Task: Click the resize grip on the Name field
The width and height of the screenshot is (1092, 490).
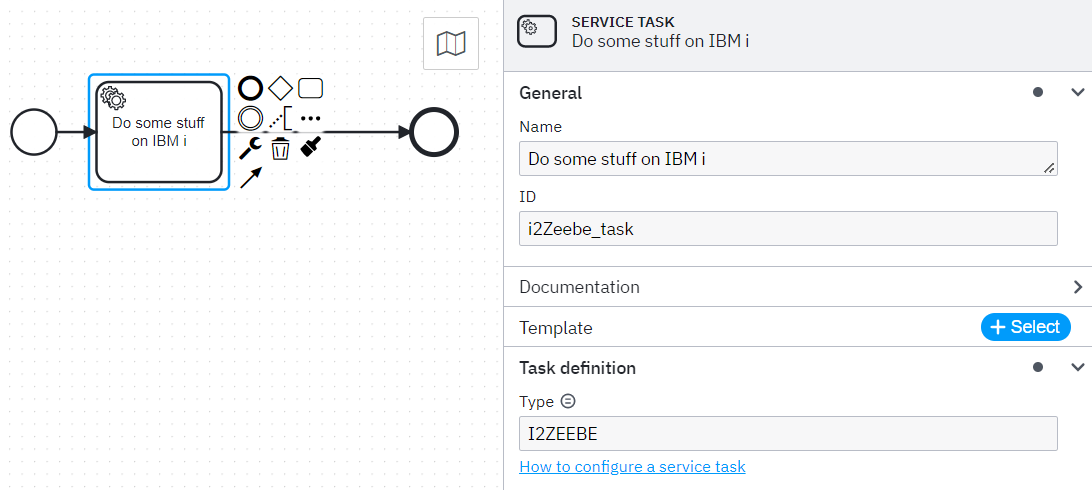Action: pyautogui.click(x=1049, y=168)
